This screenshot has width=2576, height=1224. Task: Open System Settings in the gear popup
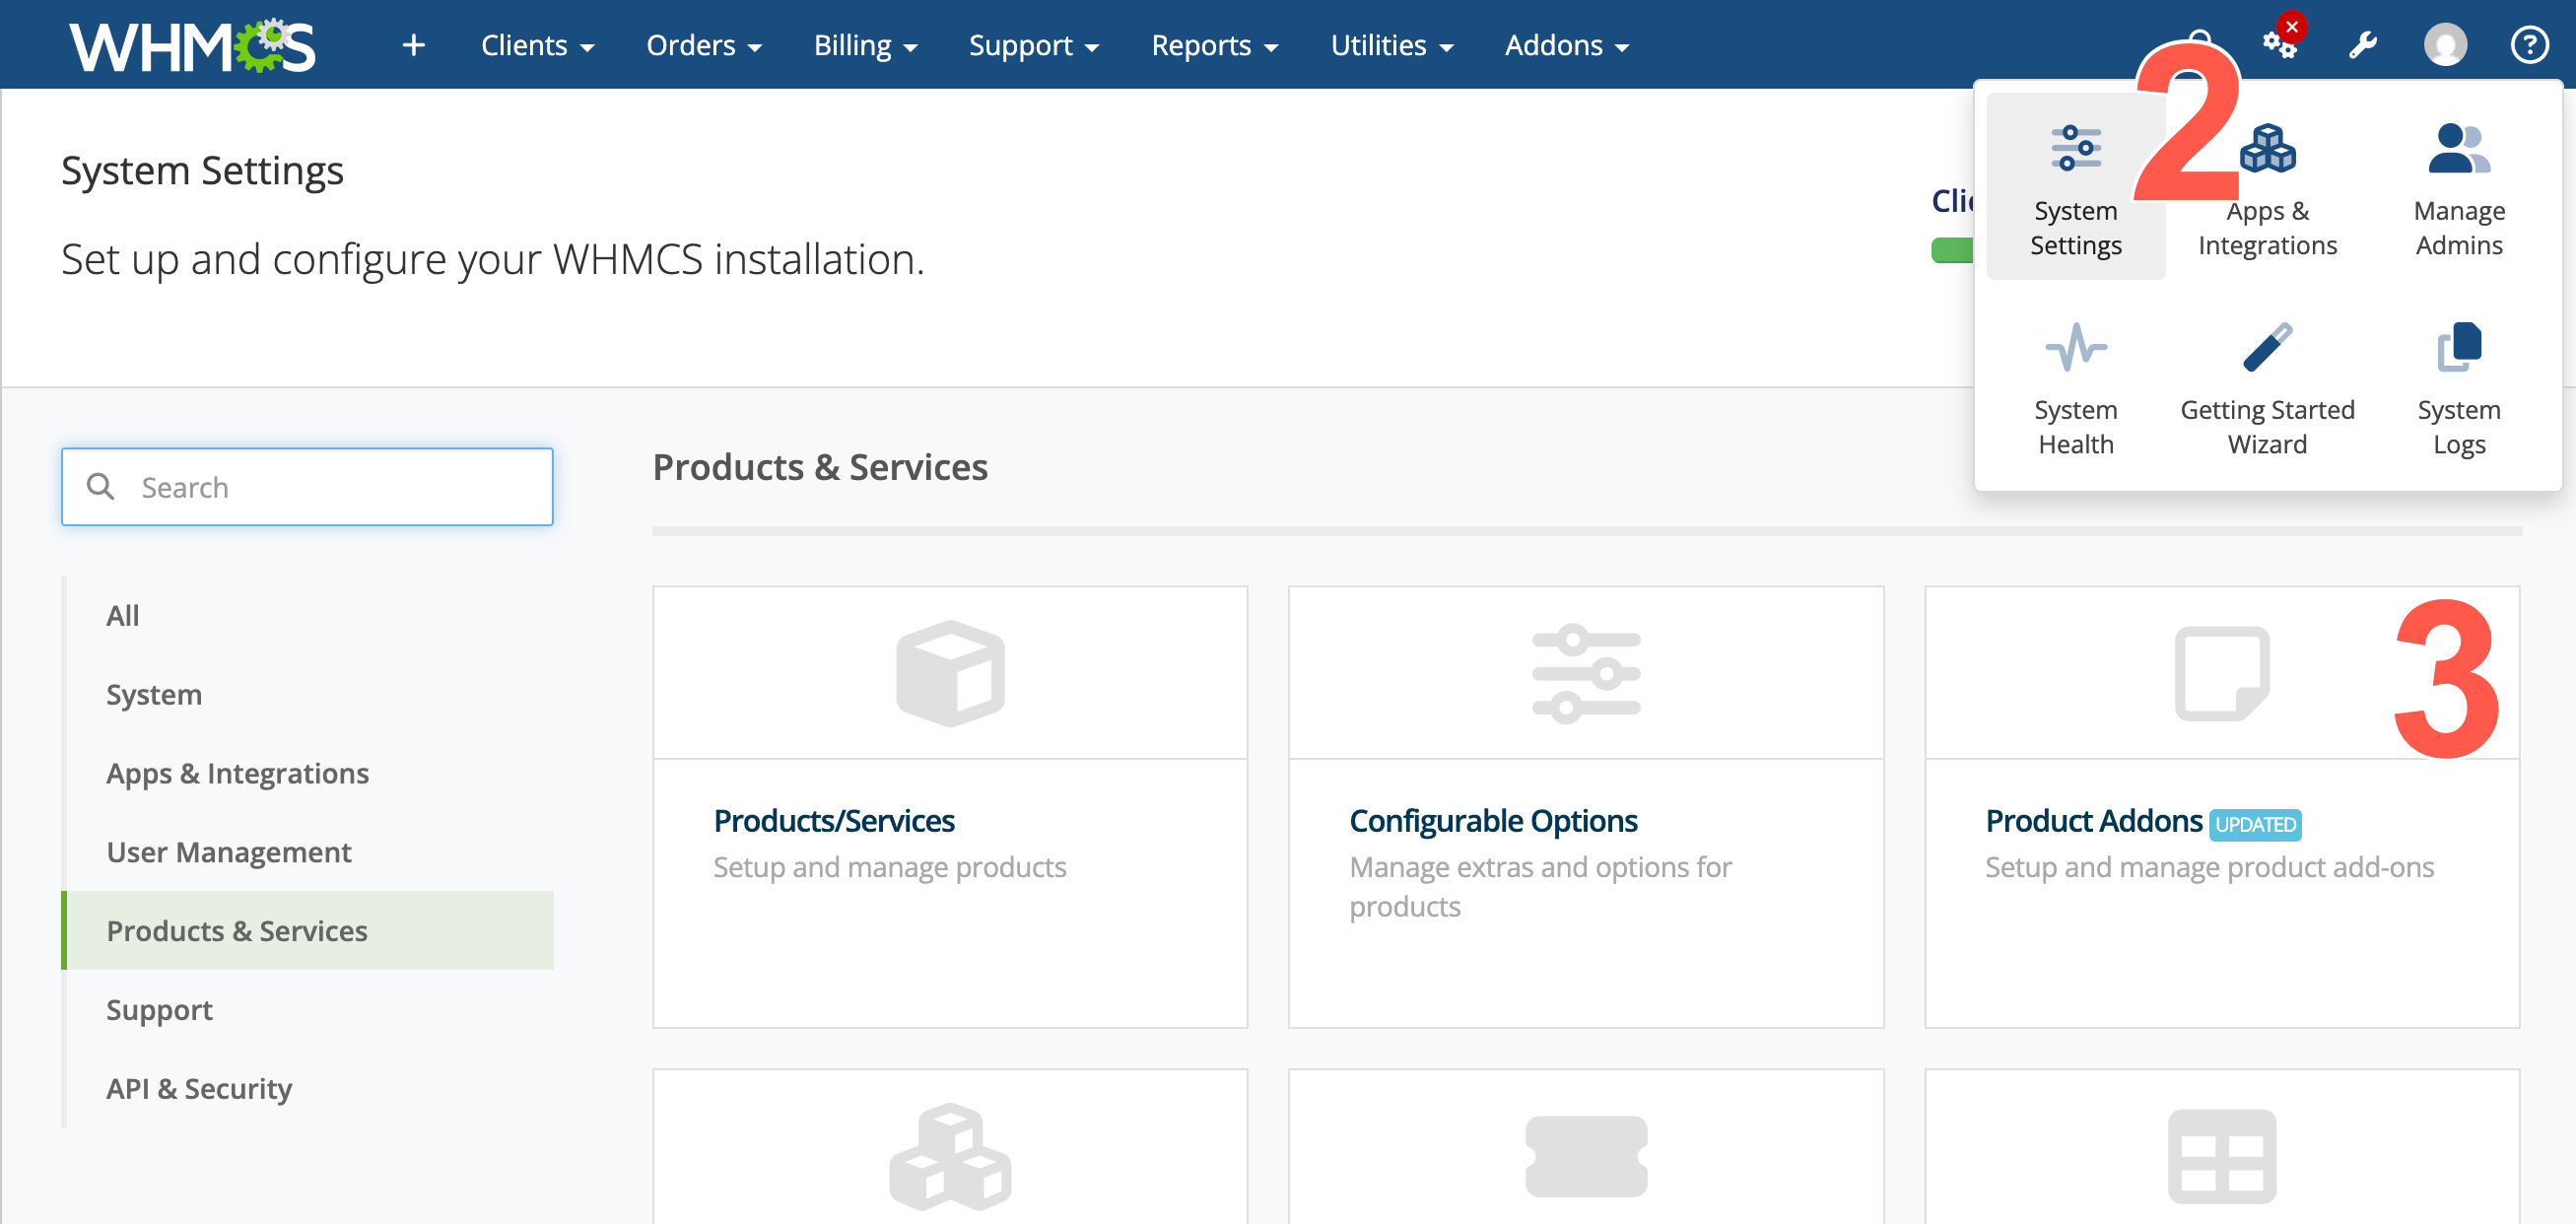[2075, 187]
